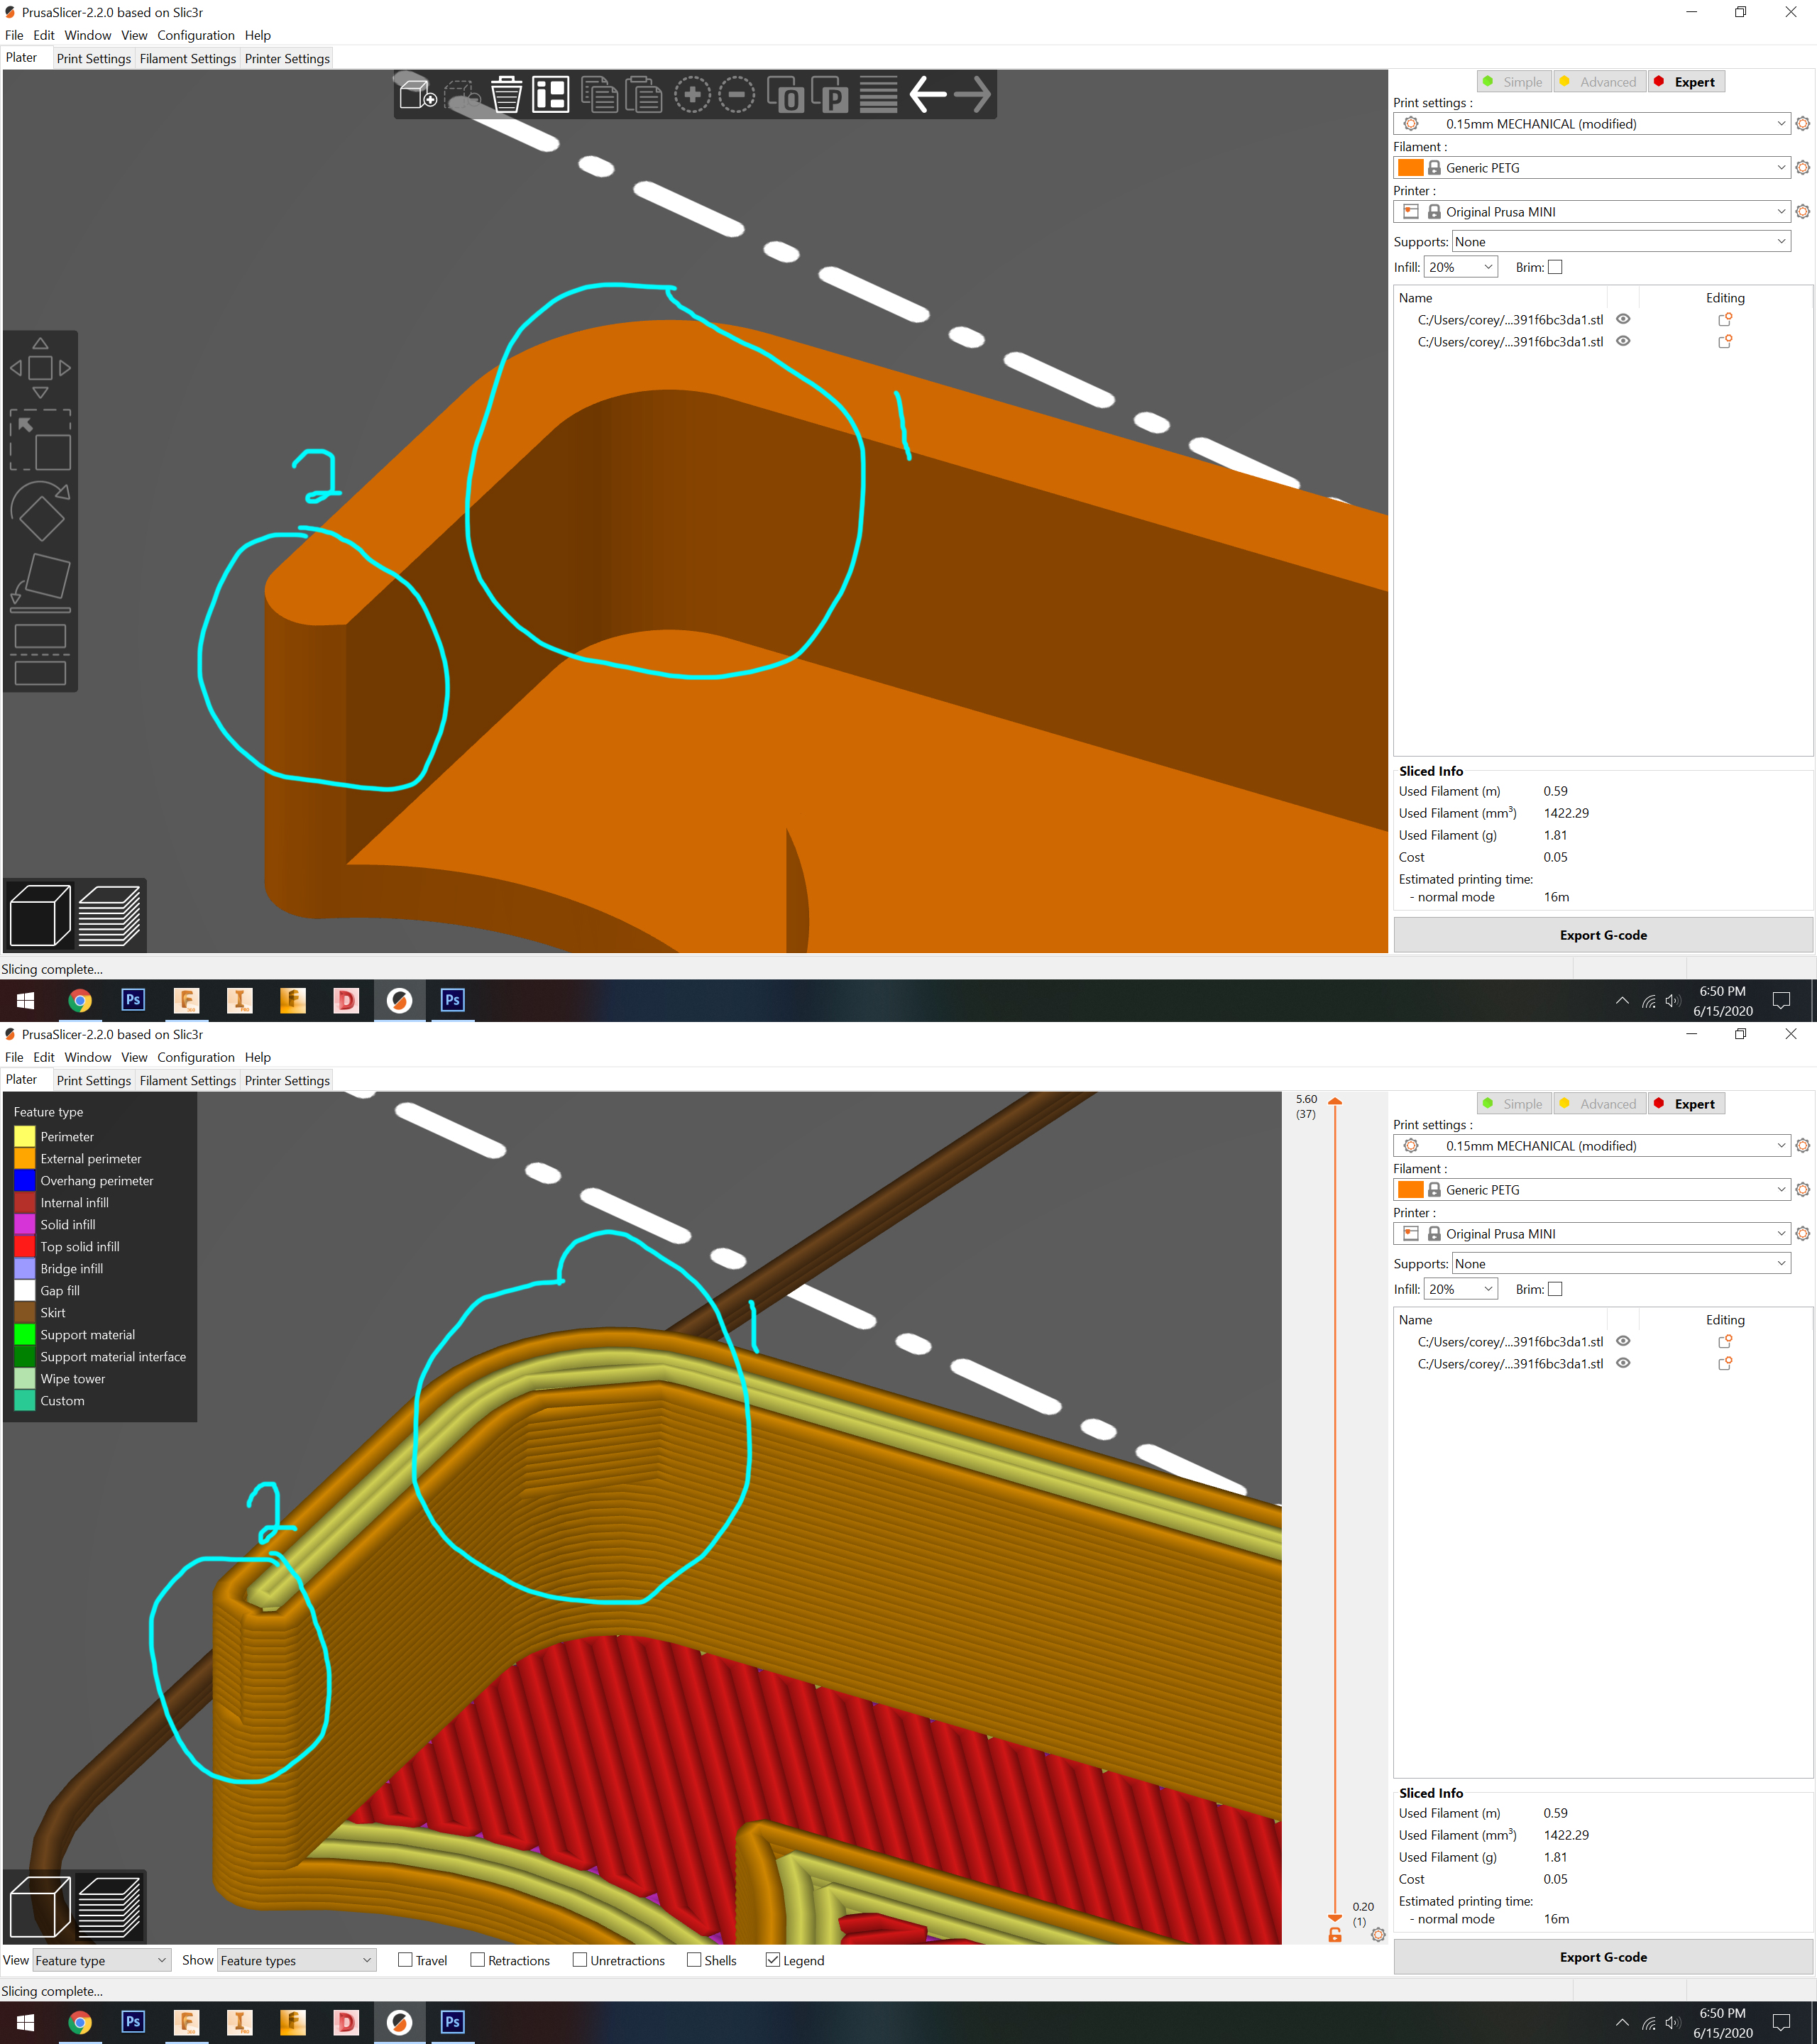Open the Show Feature types dropdown
Viewport: 1817px width, 2044px height.
point(296,1960)
